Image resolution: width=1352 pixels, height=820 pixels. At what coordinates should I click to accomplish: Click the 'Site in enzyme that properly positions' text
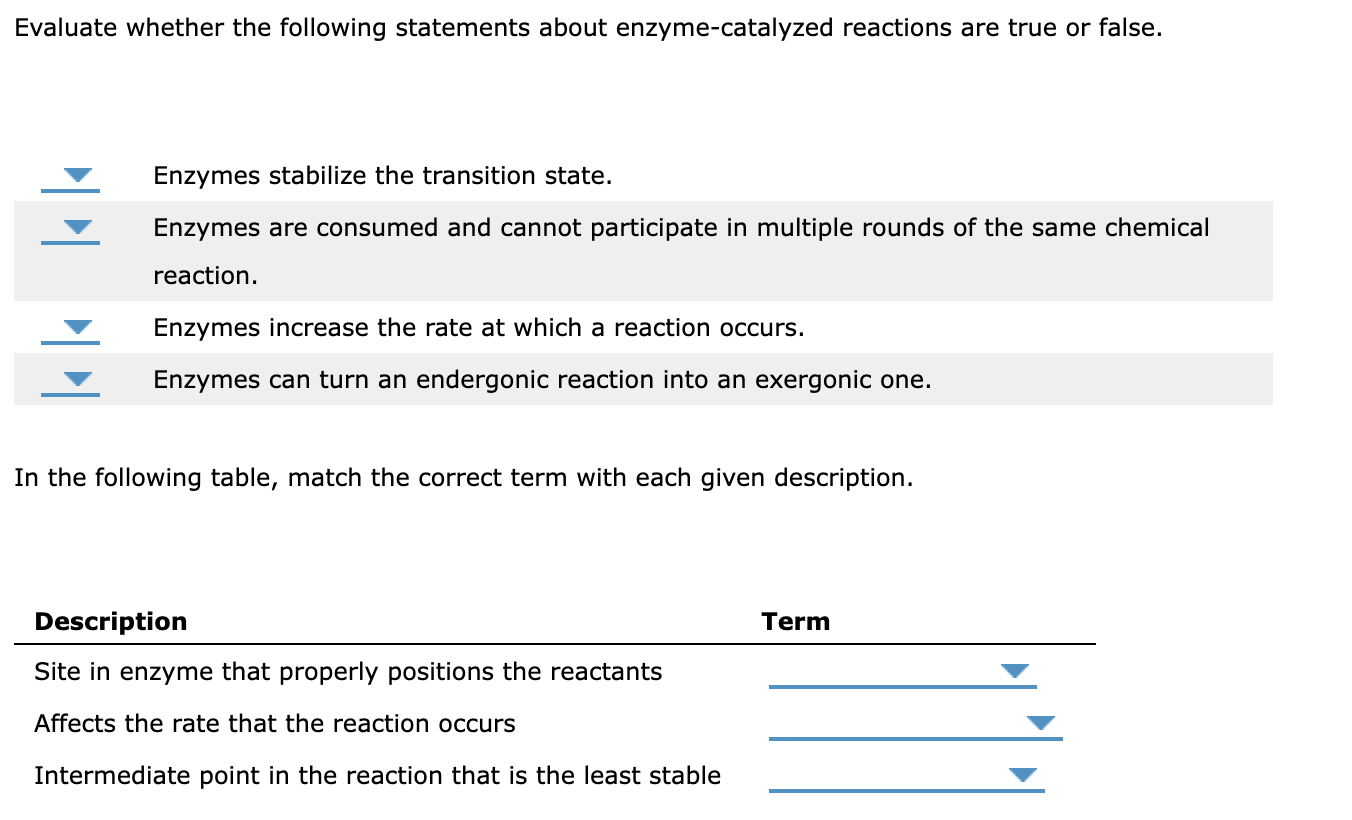[347, 671]
